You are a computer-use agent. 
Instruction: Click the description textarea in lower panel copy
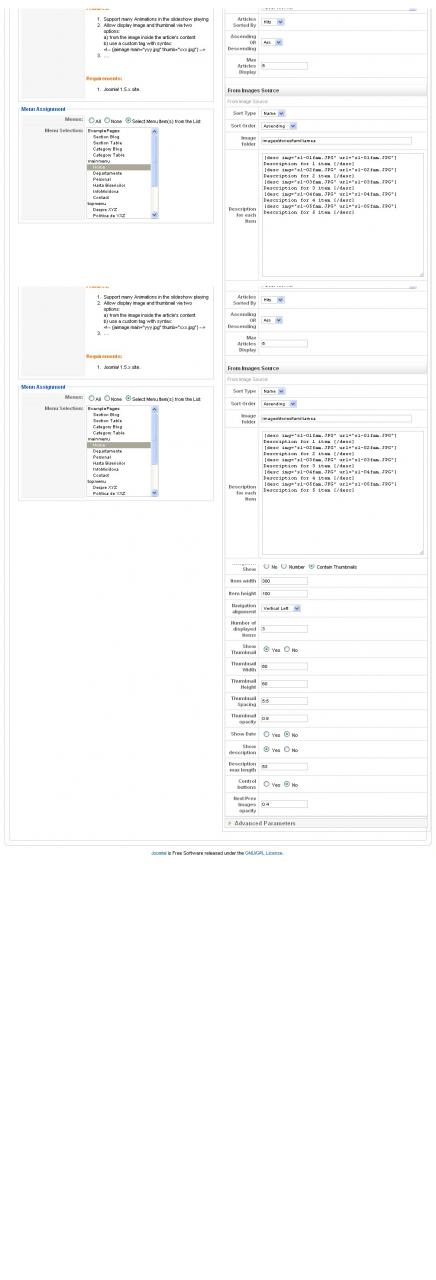point(342,493)
